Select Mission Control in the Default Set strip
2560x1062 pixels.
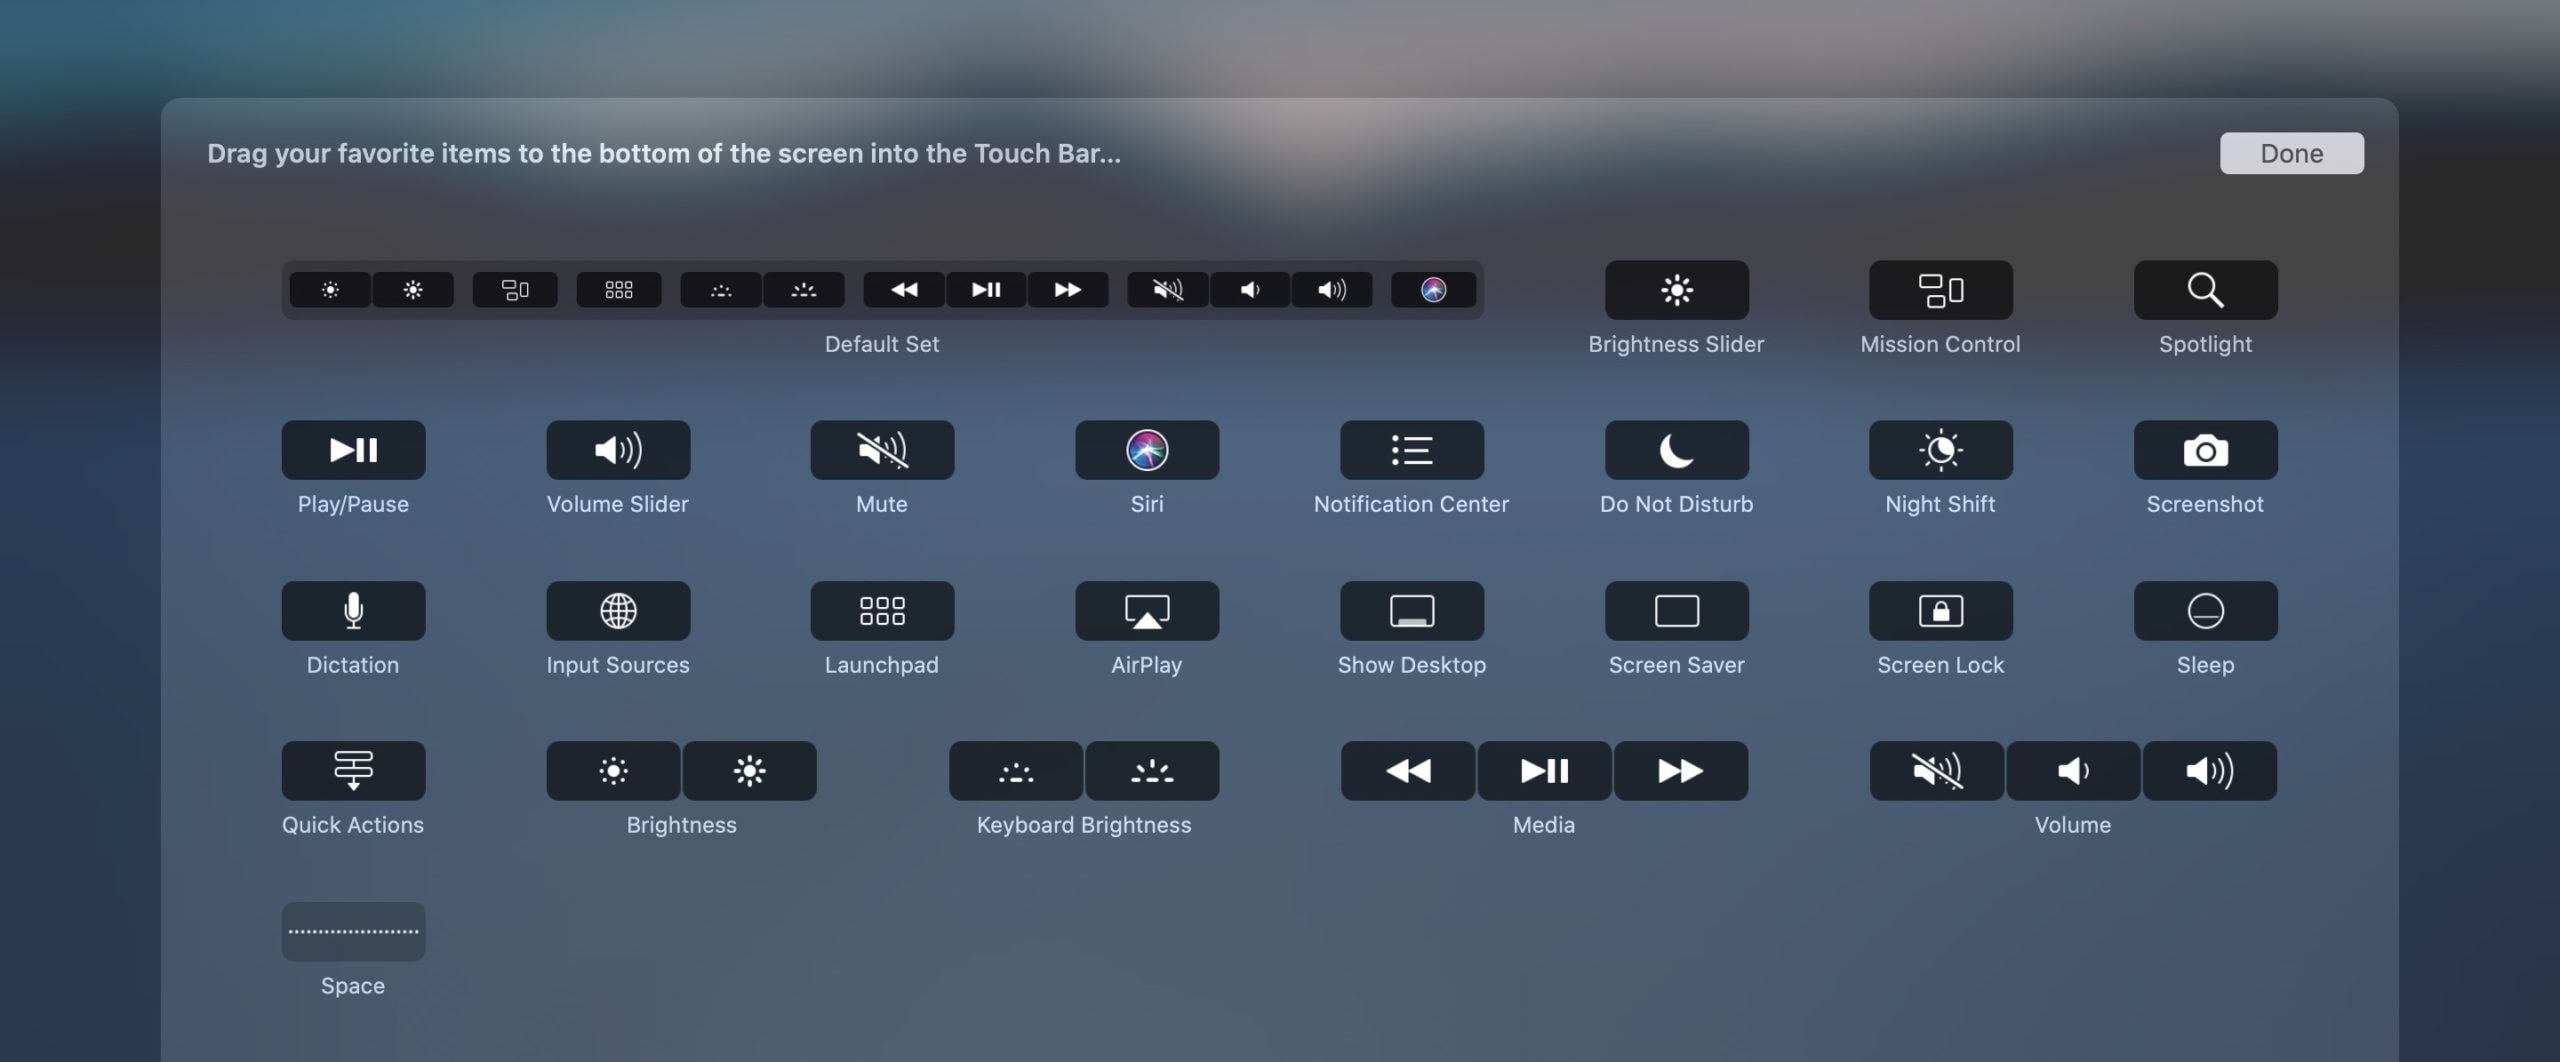515,290
